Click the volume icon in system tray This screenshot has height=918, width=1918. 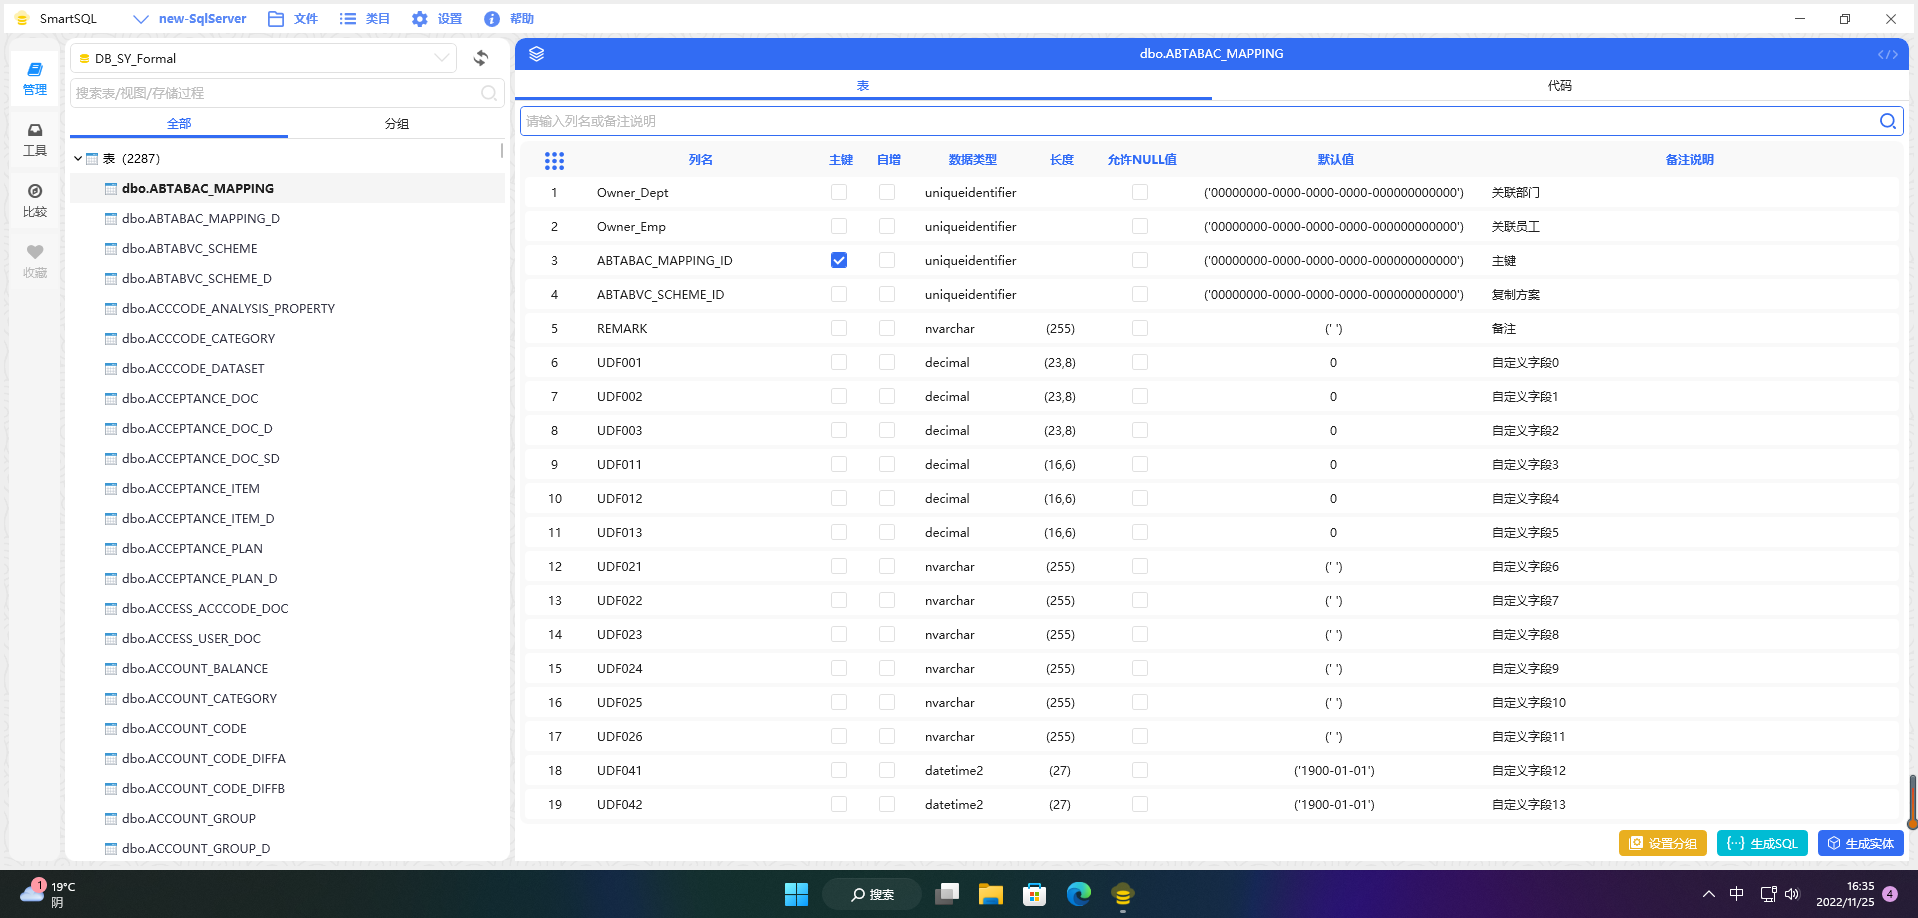pyautogui.click(x=1792, y=894)
